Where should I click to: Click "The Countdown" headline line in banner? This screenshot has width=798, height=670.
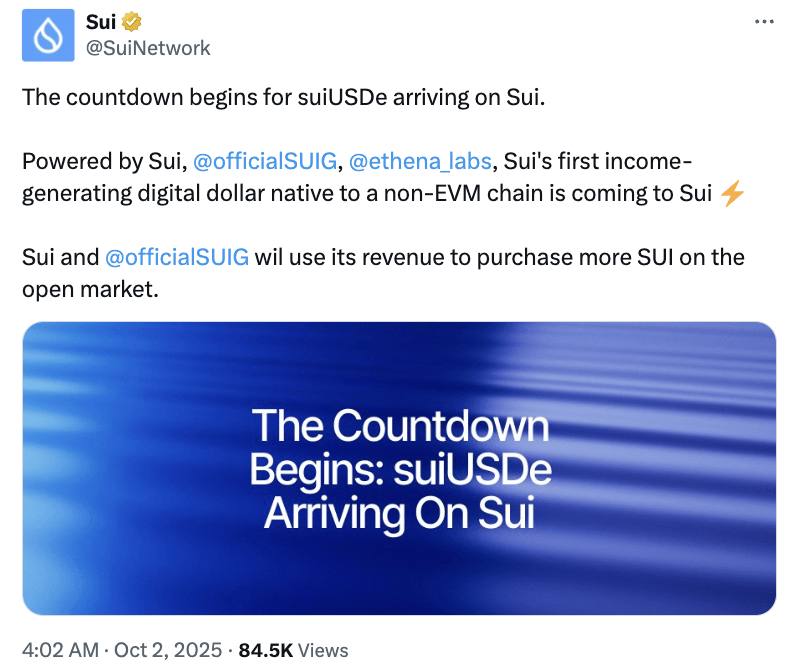(x=399, y=426)
